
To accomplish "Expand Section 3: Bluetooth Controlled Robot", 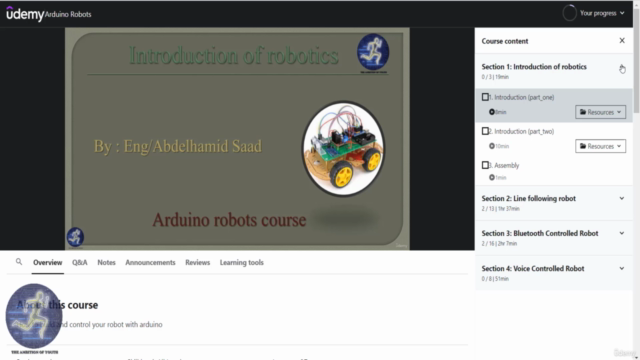I will pos(622,233).
